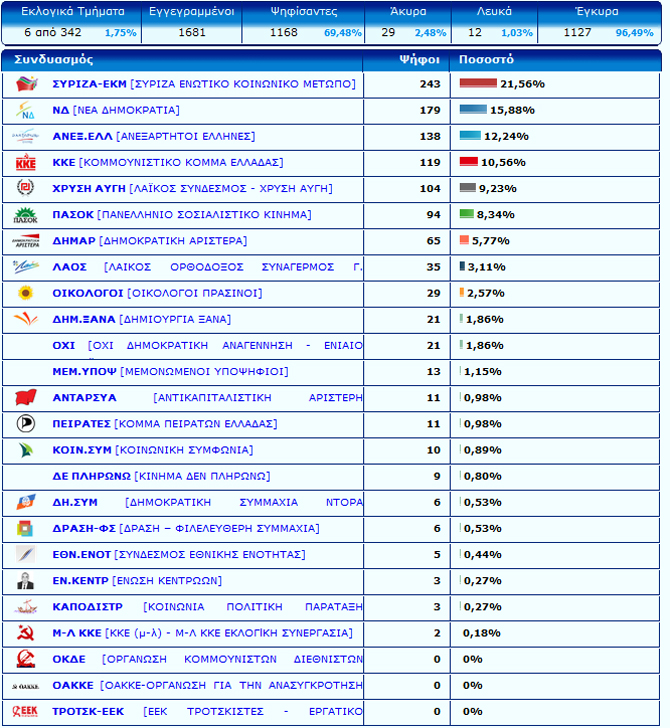The height and width of the screenshot is (728, 670).
Task: Click the green ΠΑΣΟΚ logo icon
Action: click(x=26, y=215)
